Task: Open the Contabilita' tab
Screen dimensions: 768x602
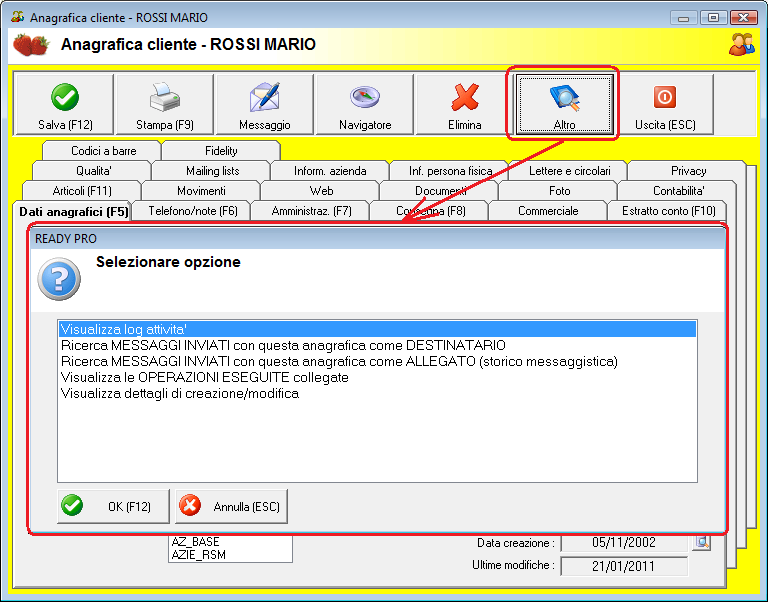Action: click(x=678, y=191)
